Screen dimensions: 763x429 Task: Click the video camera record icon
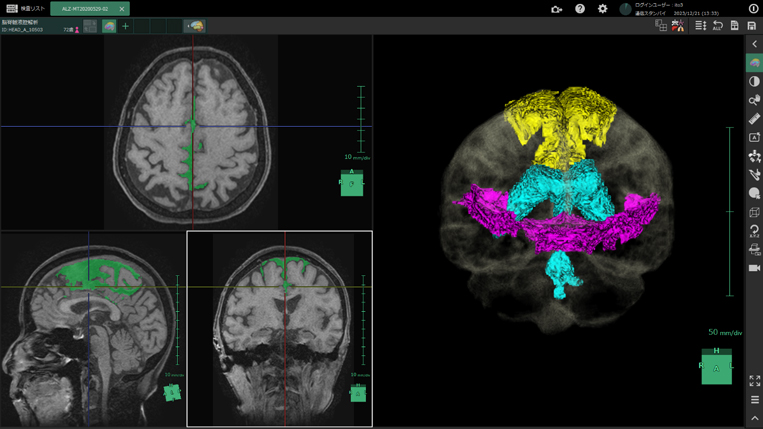[754, 268]
